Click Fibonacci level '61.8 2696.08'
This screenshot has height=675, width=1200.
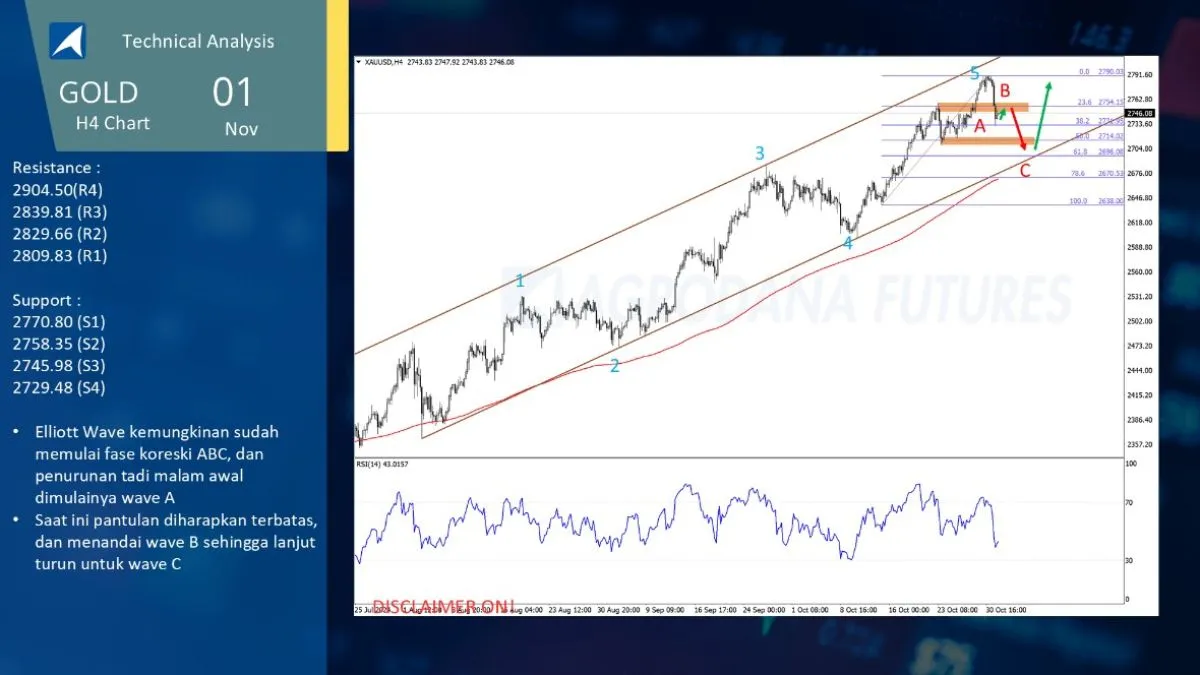point(1100,152)
